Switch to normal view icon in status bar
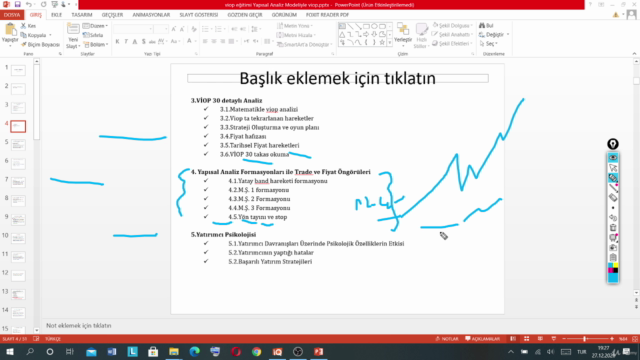Screen dimensions: 640x360 [x=513, y=339]
